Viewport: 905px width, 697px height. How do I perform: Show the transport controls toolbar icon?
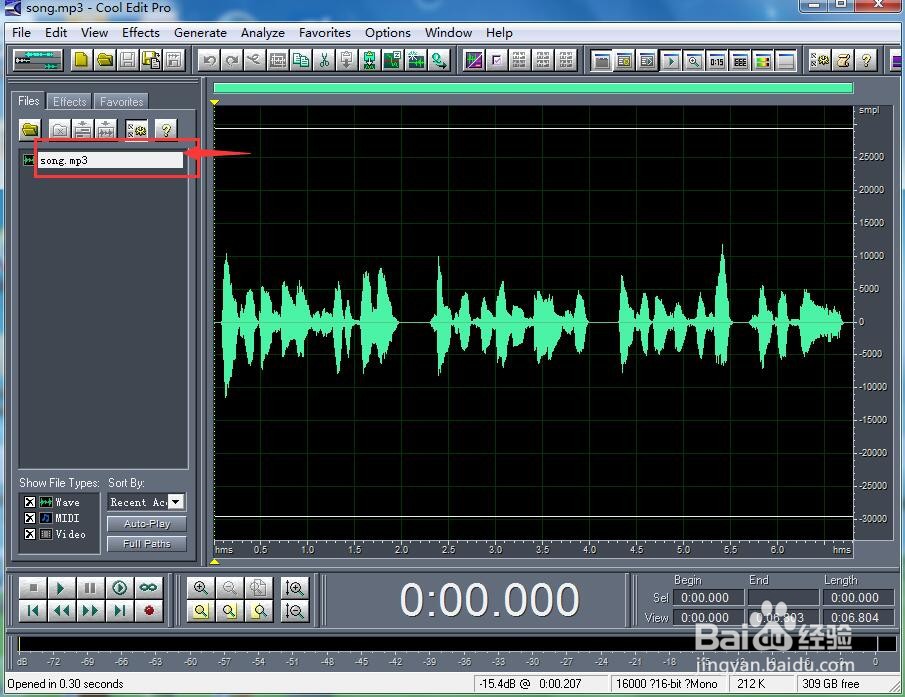point(671,61)
